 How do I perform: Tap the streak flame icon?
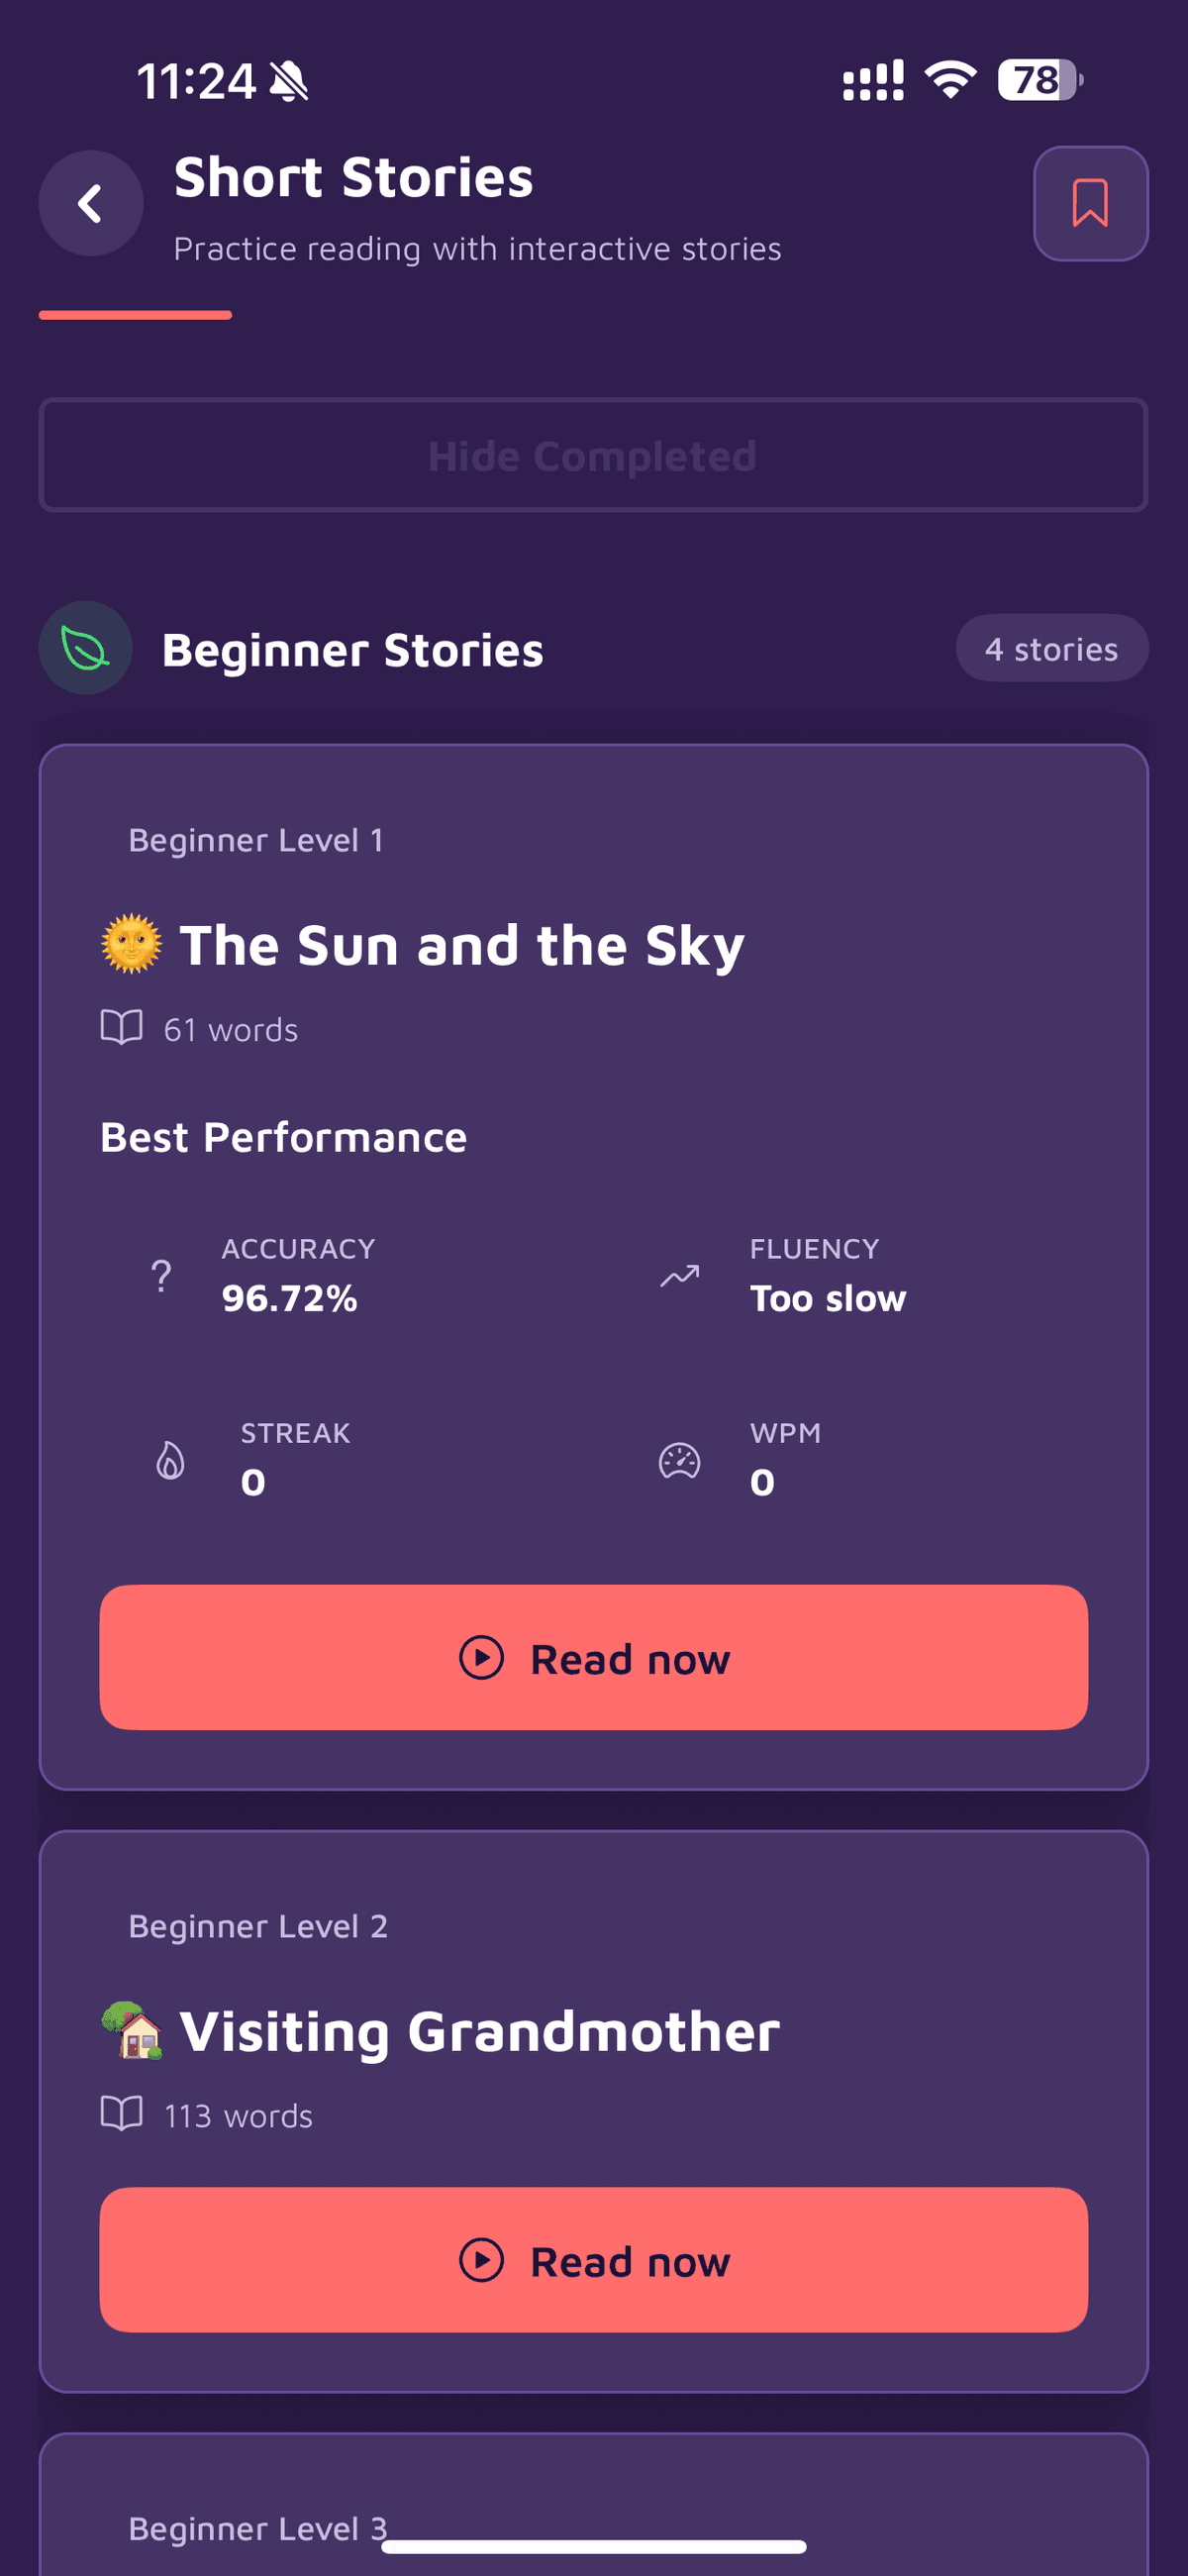click(170, 1460)
